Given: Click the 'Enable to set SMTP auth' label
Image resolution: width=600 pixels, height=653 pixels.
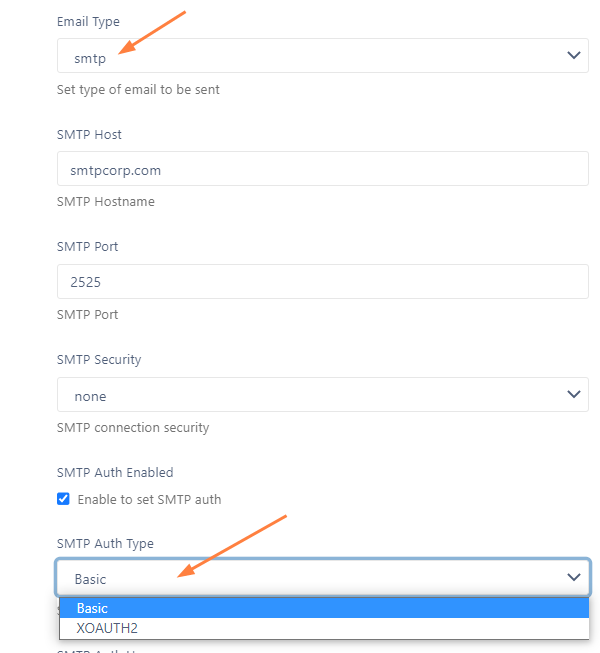Looking at the screenshot, I should 149,499.
